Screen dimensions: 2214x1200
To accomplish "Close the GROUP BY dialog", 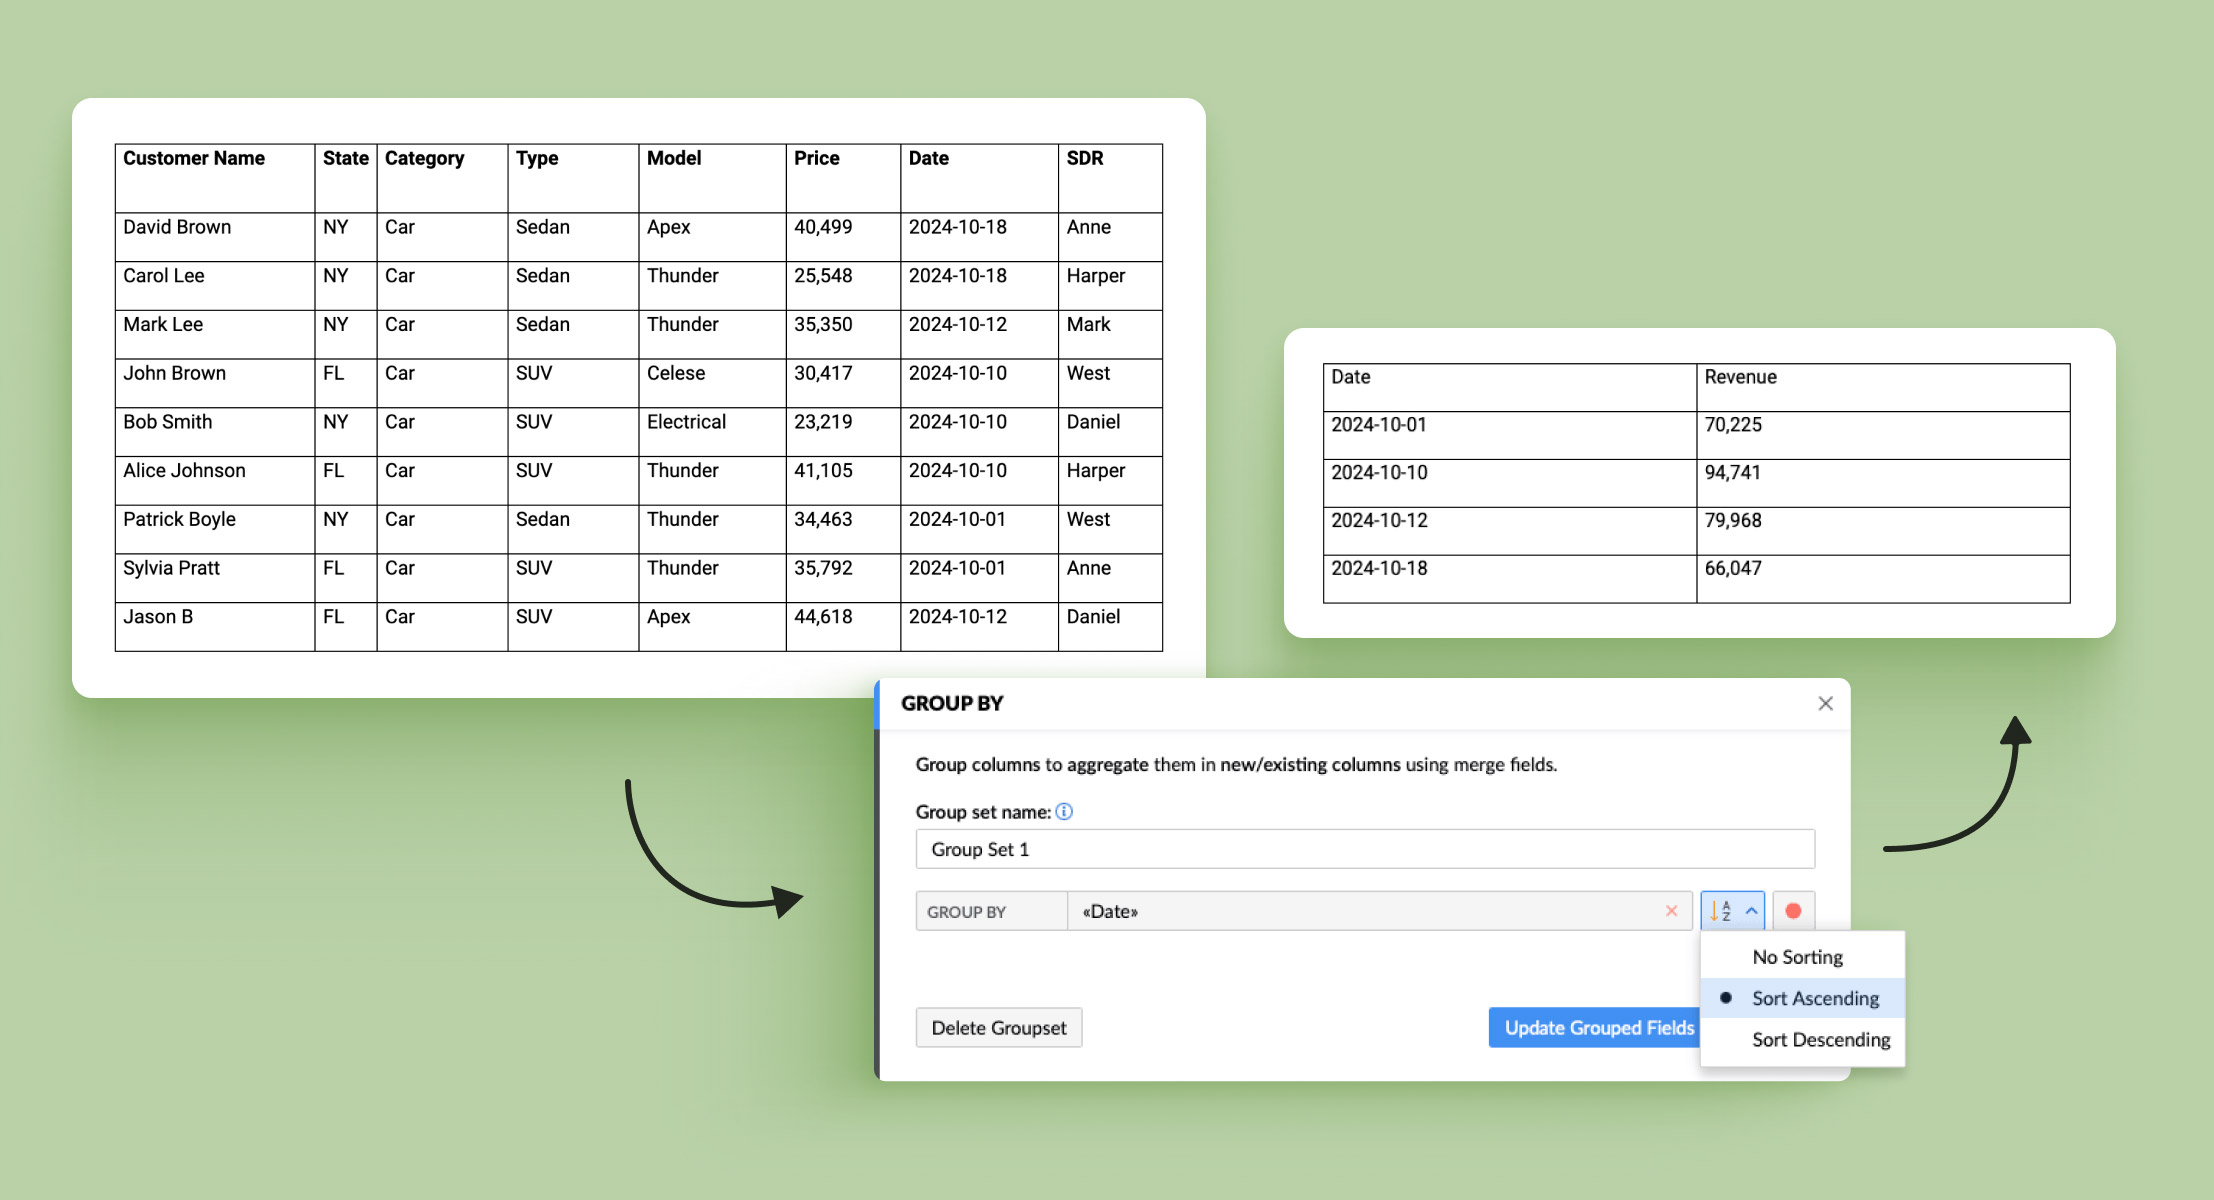I will click(x=1825, y=704).
